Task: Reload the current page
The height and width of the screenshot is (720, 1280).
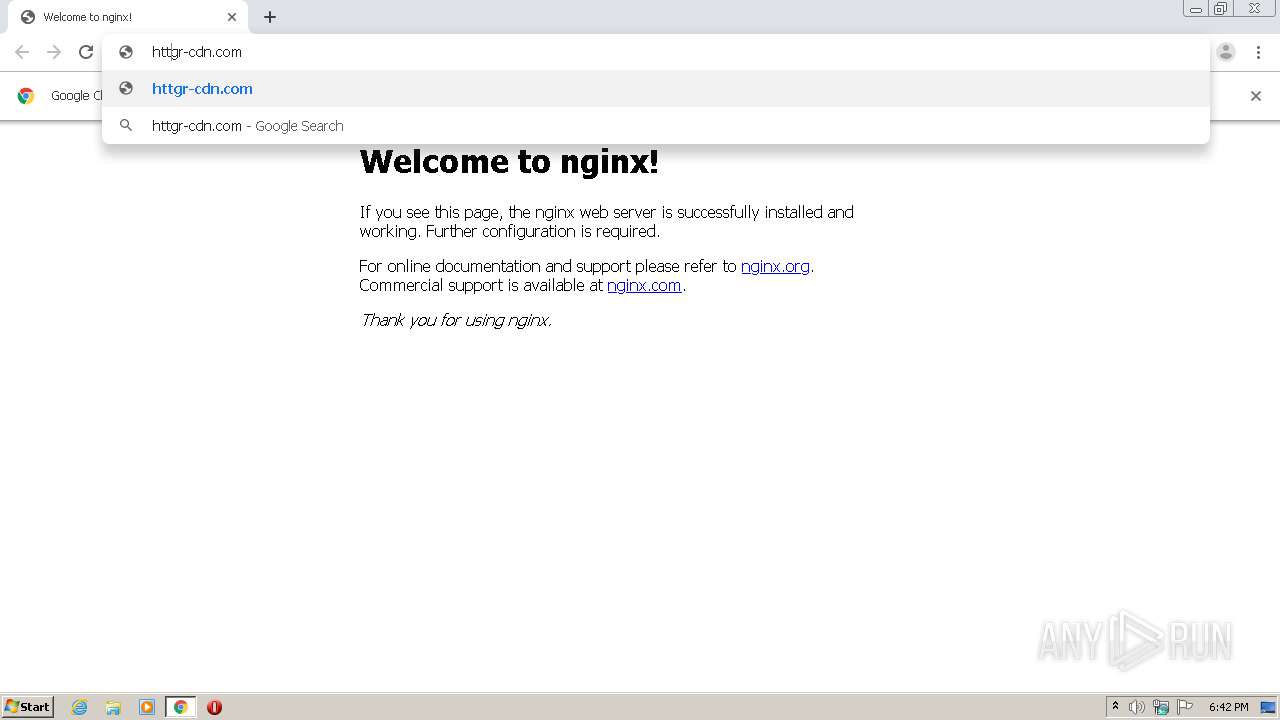Action: 86,52
